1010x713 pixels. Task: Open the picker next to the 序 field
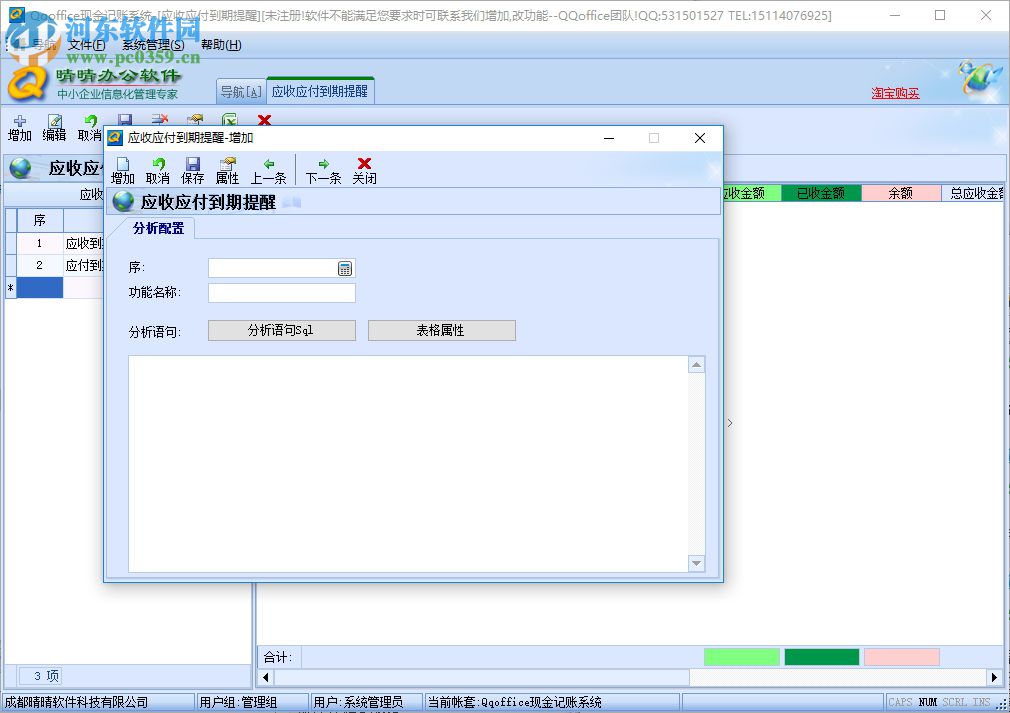click(x=346, y=267)
